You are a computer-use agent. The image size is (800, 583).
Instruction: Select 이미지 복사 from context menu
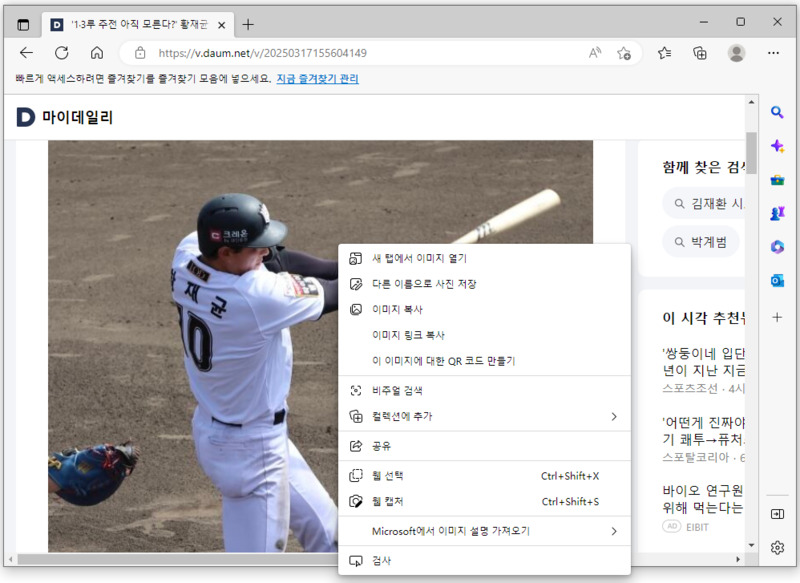(x=398, y=309)
